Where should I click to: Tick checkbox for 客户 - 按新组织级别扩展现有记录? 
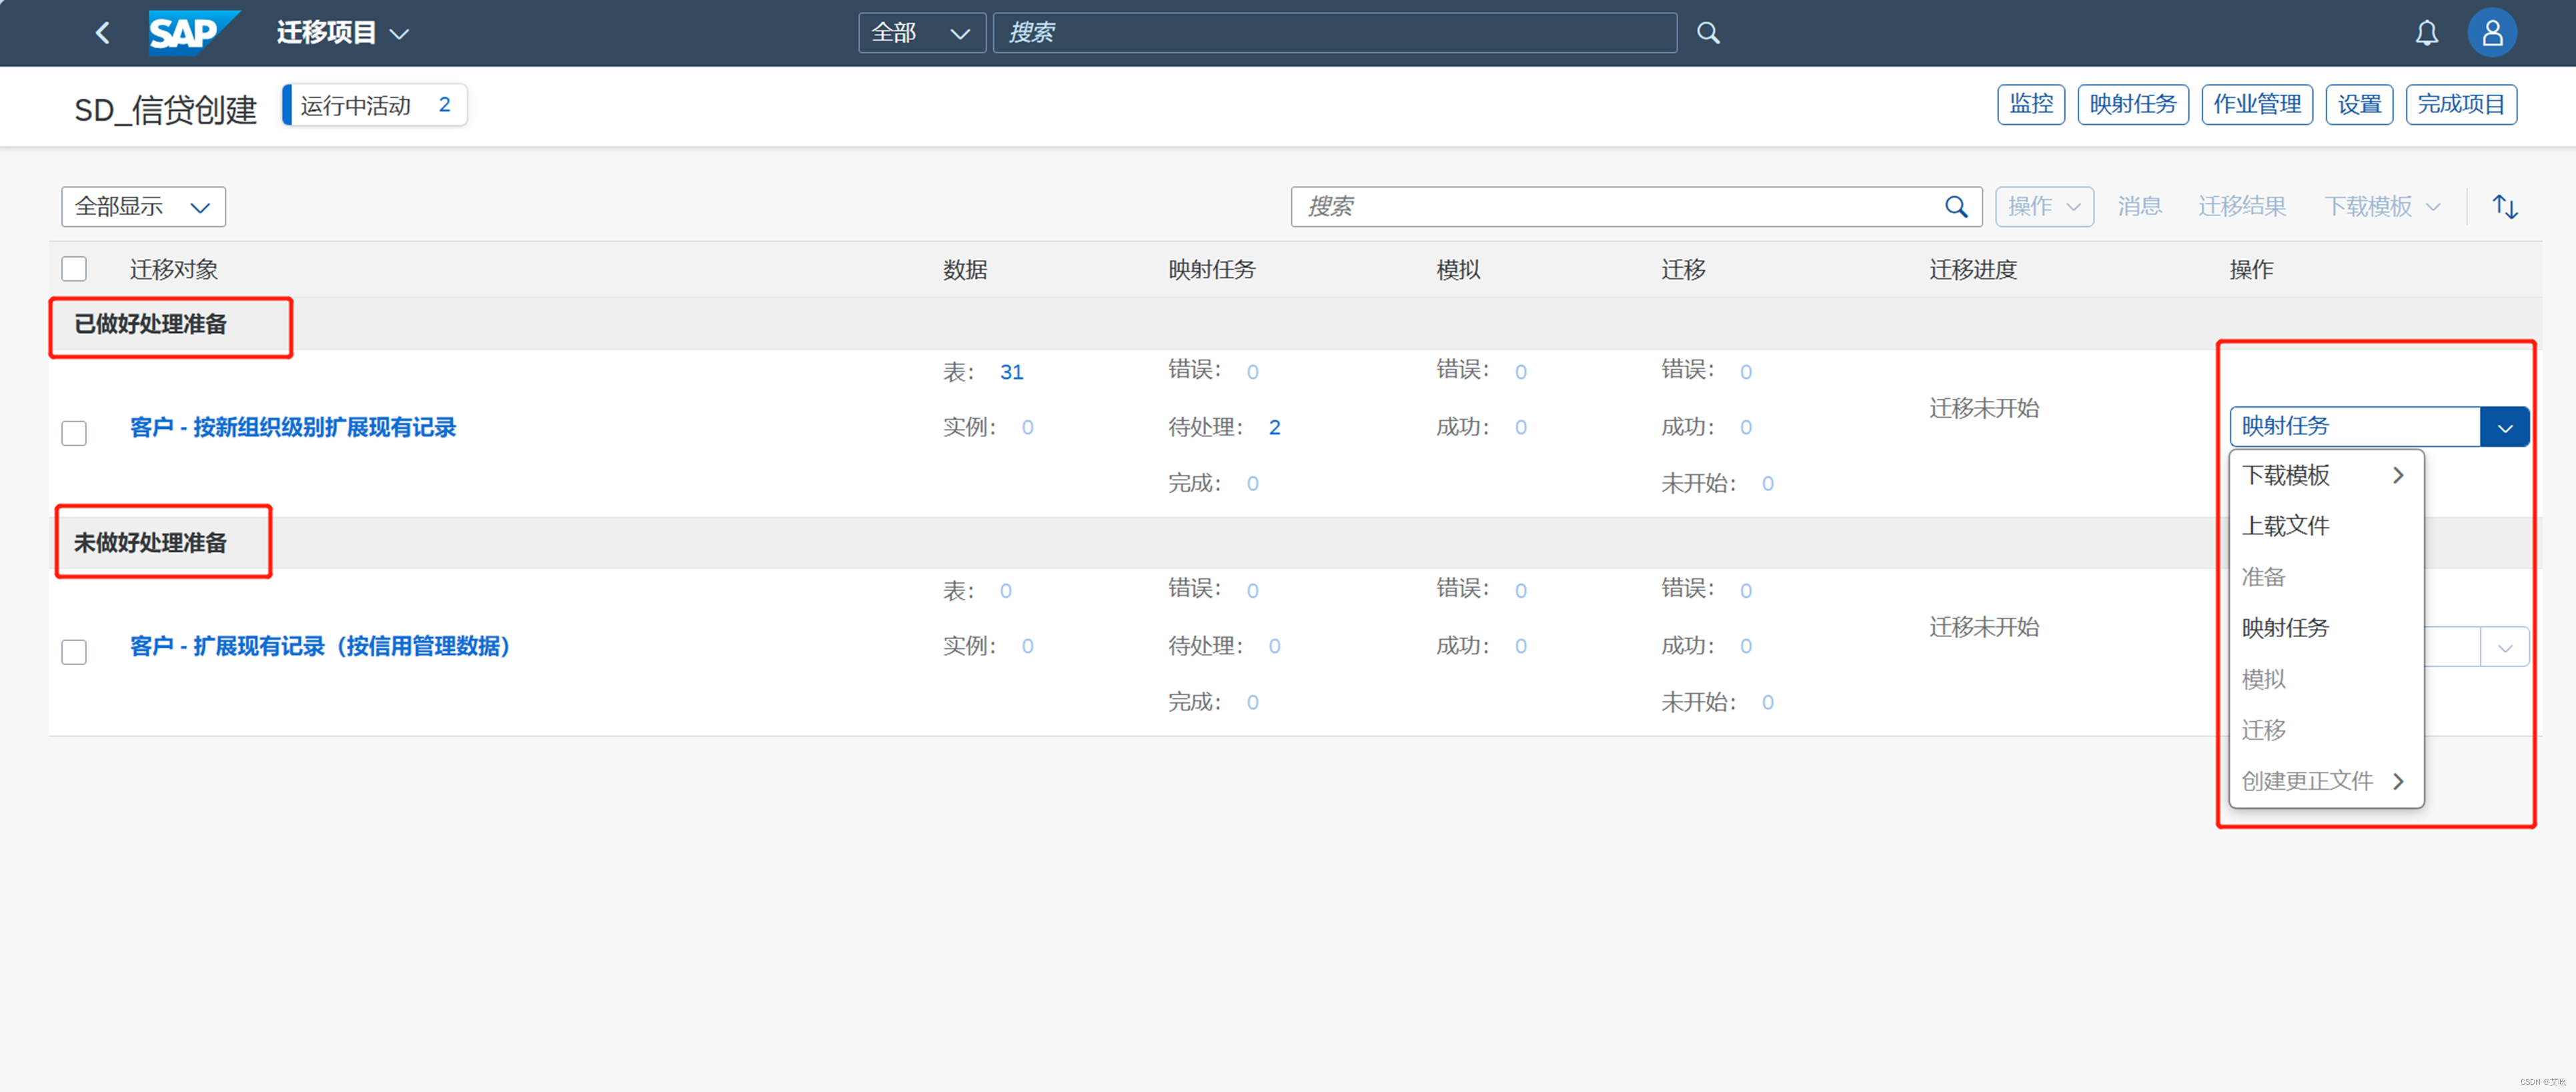pyautogui.click(x=74, y=433)
